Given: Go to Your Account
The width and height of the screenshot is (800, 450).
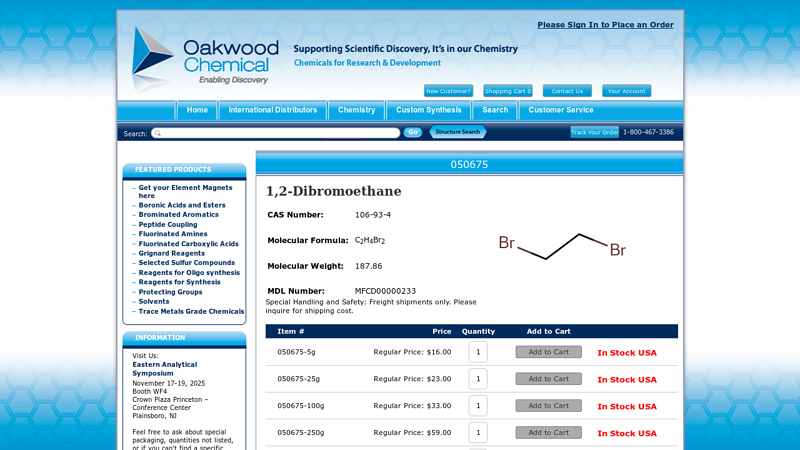Looking at the screenshot, I should click(x=626, y=91).
